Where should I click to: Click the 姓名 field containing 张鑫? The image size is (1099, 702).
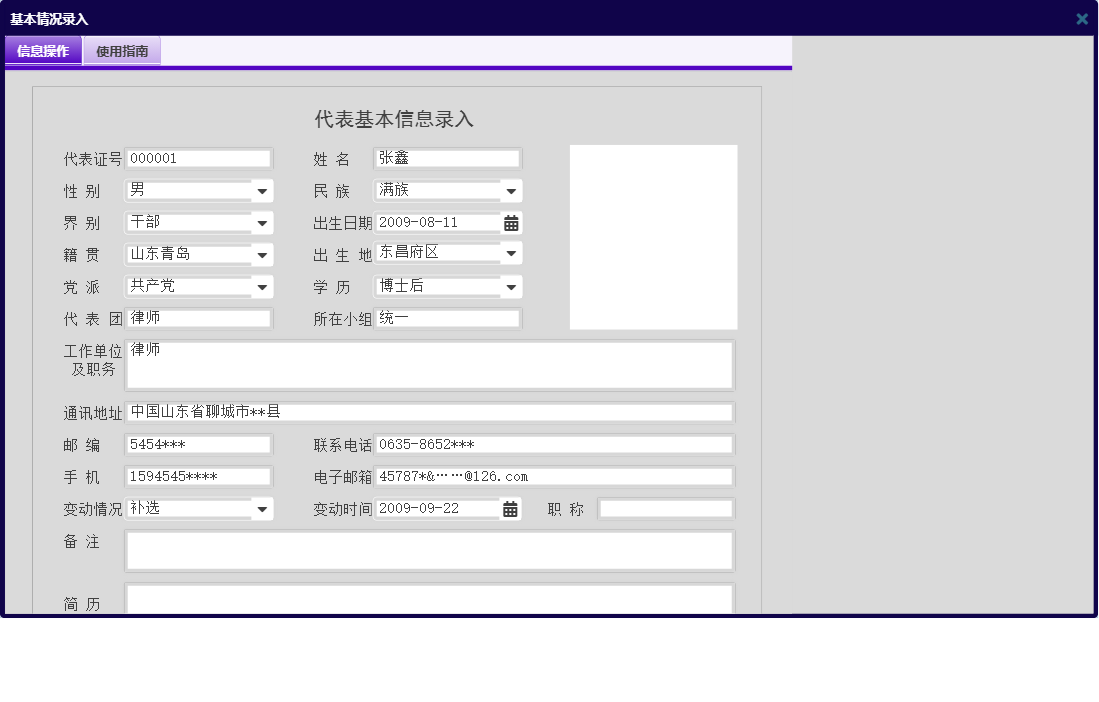[x=448, y=159]
